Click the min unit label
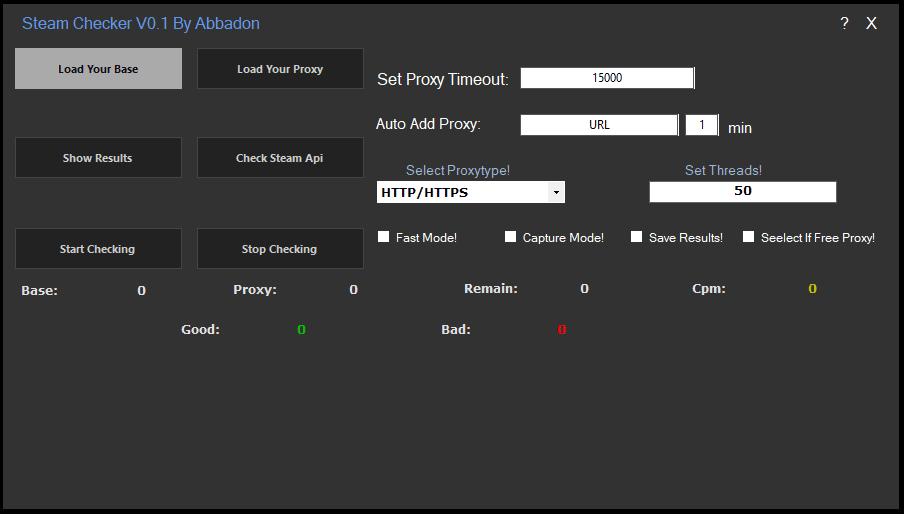This screenshot has width=904, height=514. click(x=740, y=128)
